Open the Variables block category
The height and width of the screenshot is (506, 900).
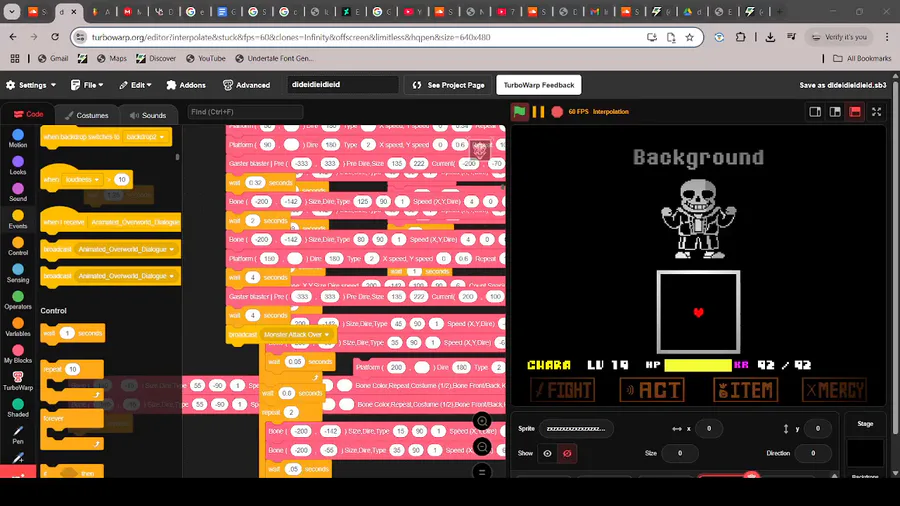click(18, 327)
